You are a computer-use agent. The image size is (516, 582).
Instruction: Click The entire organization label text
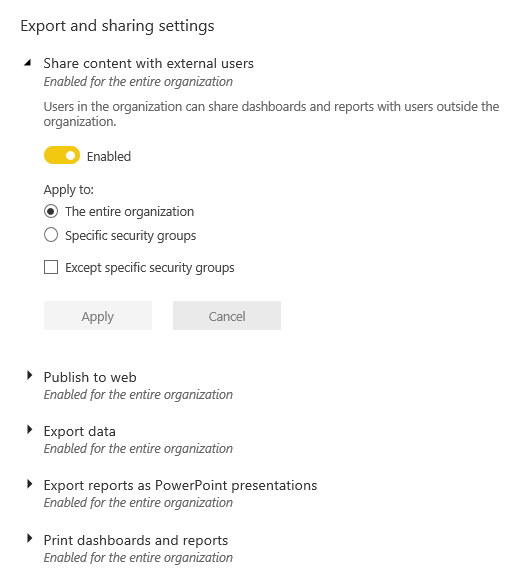130,212
